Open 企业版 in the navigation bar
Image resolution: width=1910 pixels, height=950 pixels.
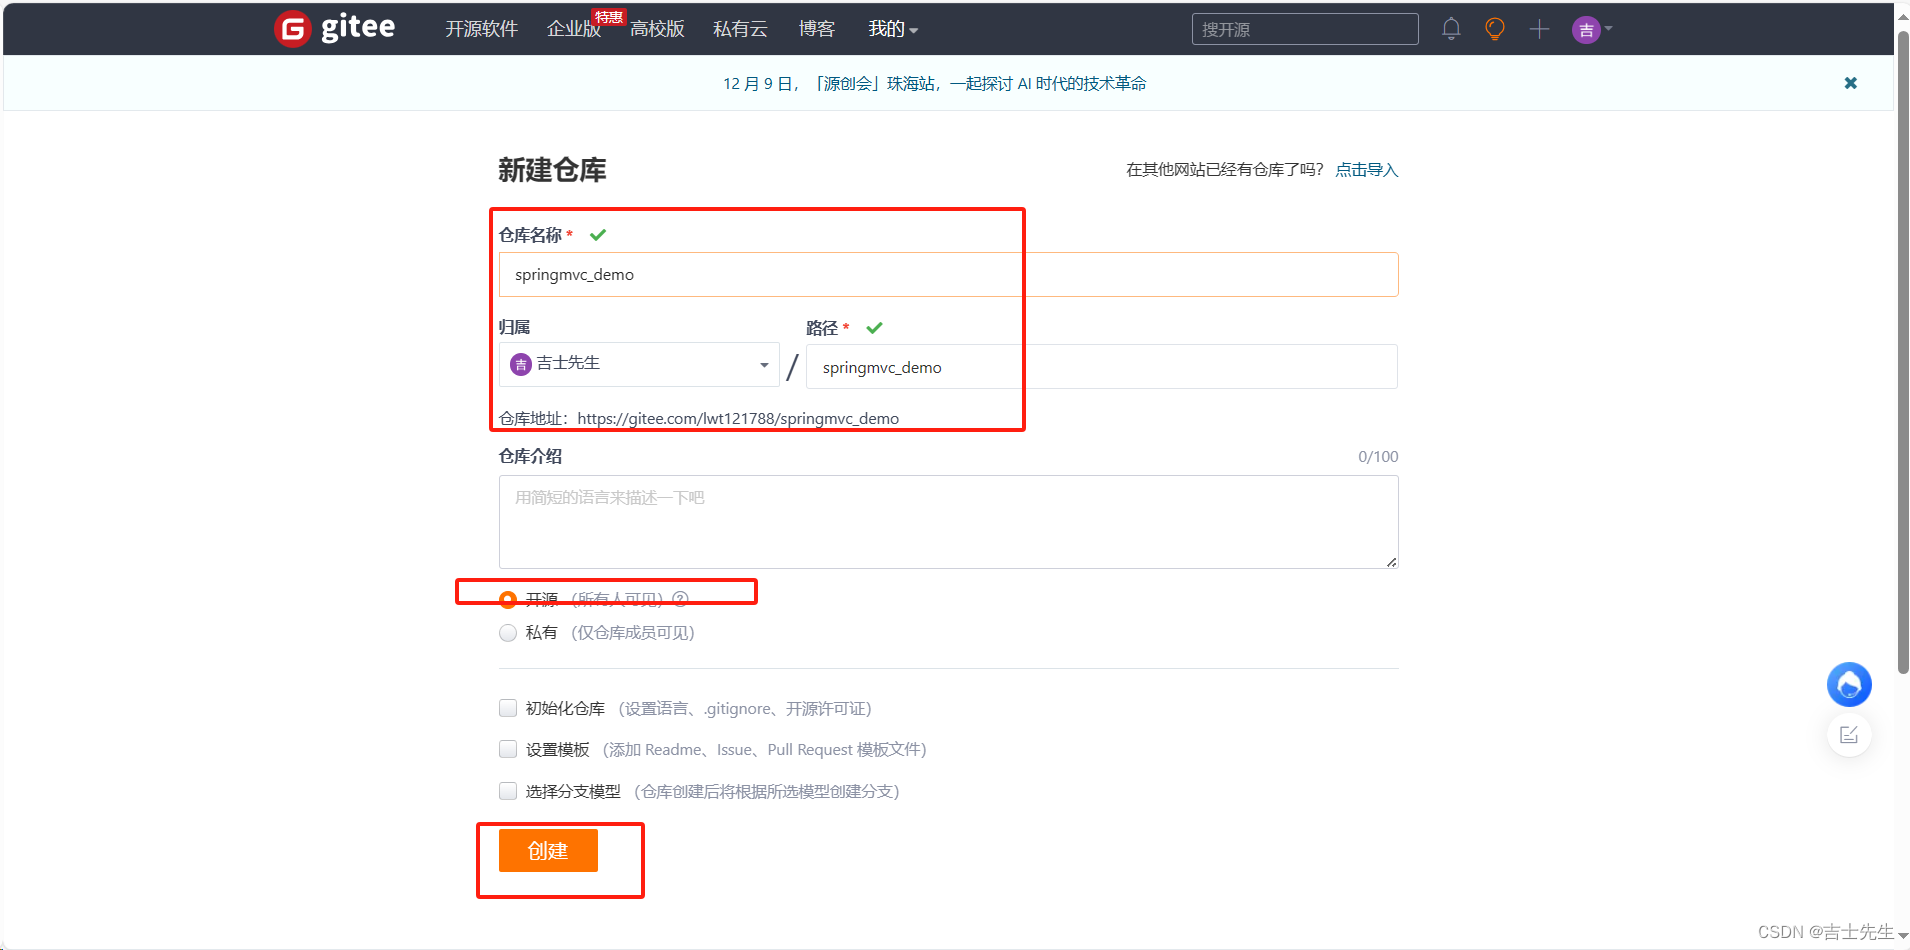pyautogui.click(x=574, y=29)
